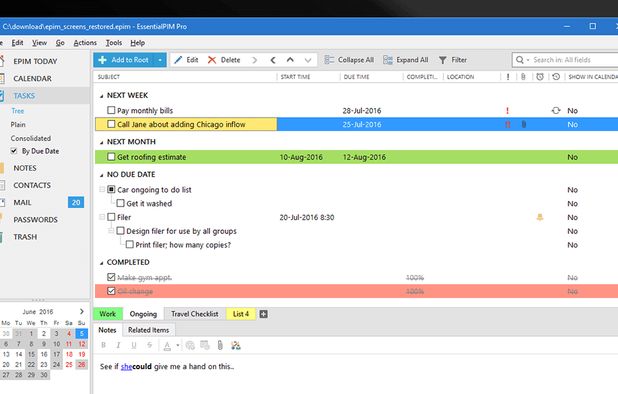Click the move left arrow in toolbar
Image resolution: width=618 pixels, height=394 pixels.
coord(273,60)
